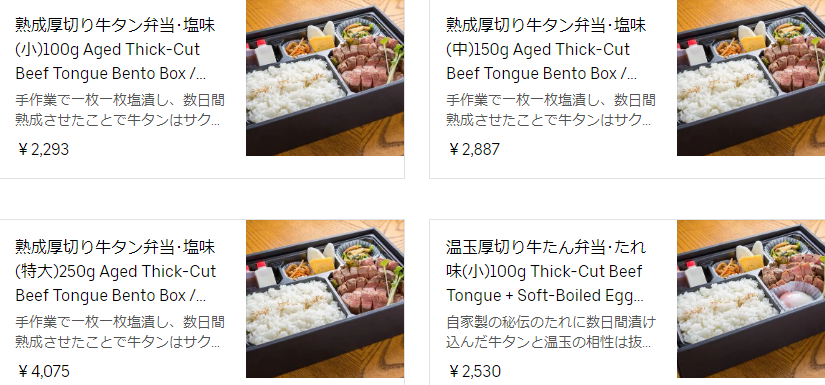The height and width of the screenshot is (385, 825).
Task: Click title 熟成厚切り牛タン弁当 (小)100g
Action: 115,49
